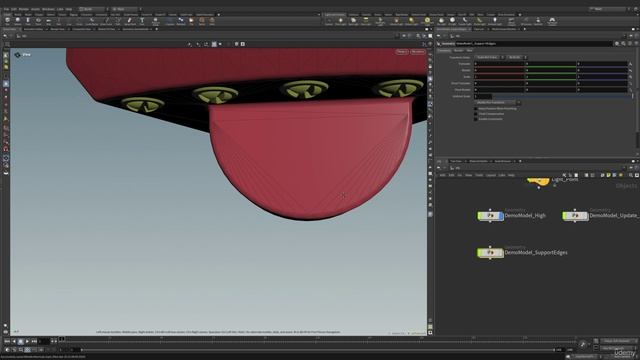Screen dimensions: 640x360
Task: Toggle display flag on DemoModel_Update node
Action: (x=586, y=216)
